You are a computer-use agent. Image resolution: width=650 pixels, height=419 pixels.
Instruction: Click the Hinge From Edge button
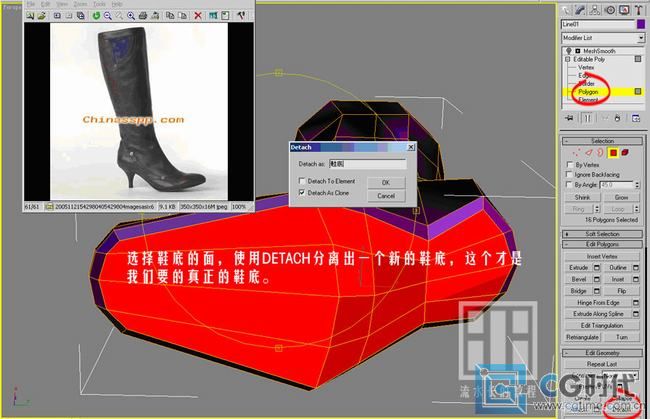[x=598, y=303]
